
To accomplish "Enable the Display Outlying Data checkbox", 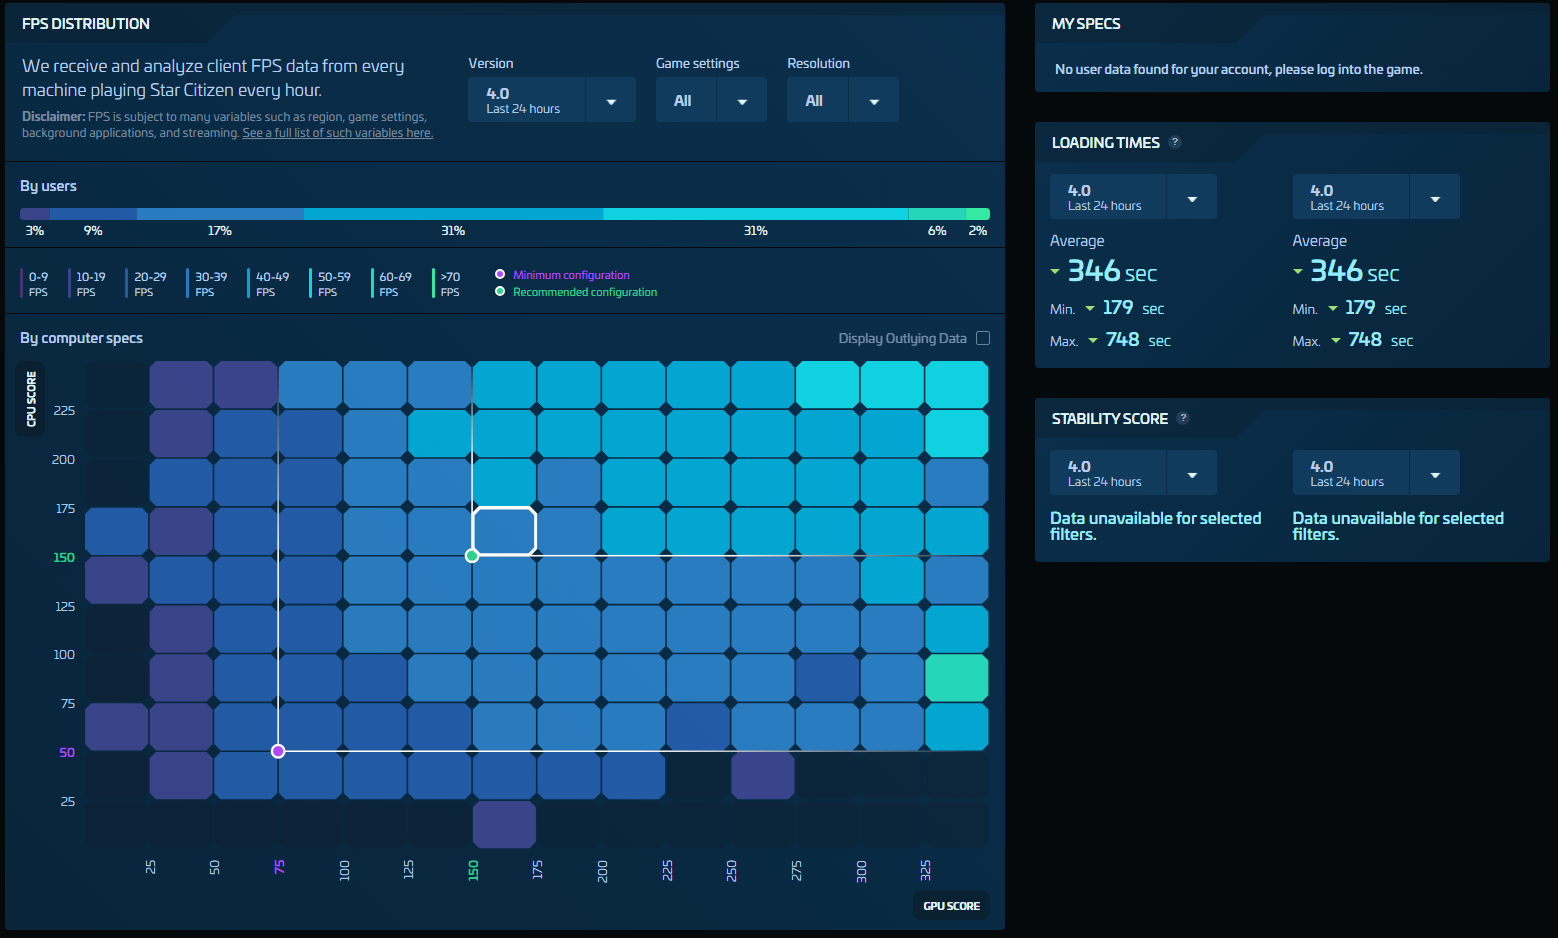I will coord(983,338).
